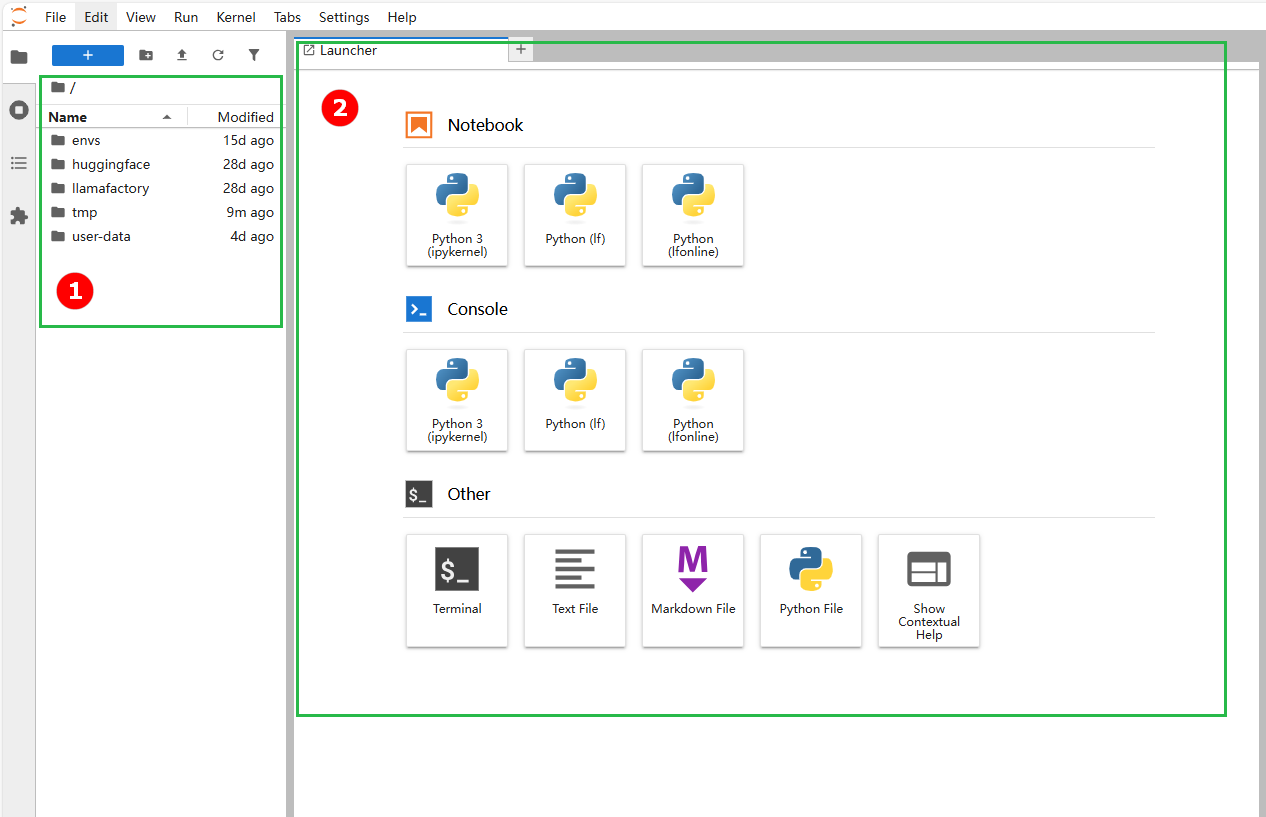
Task: Open the Extension Manager sidebar
Action: pos(18,216)
